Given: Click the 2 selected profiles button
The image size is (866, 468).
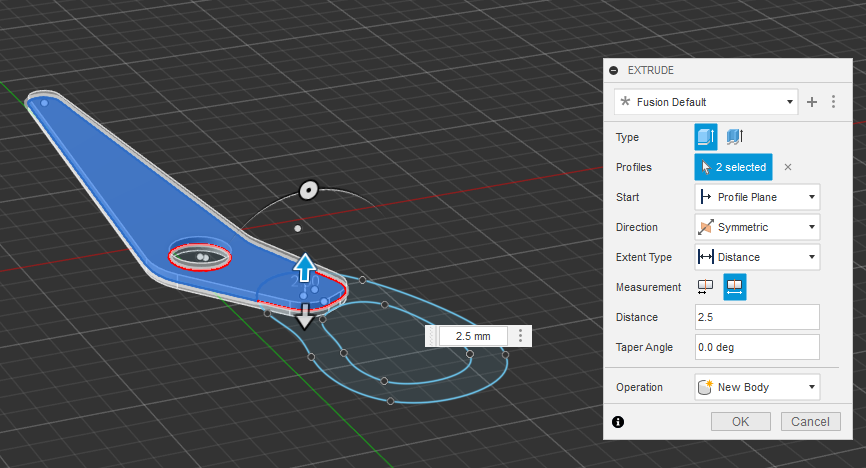Looking at the screenshot, I should 734,167.
